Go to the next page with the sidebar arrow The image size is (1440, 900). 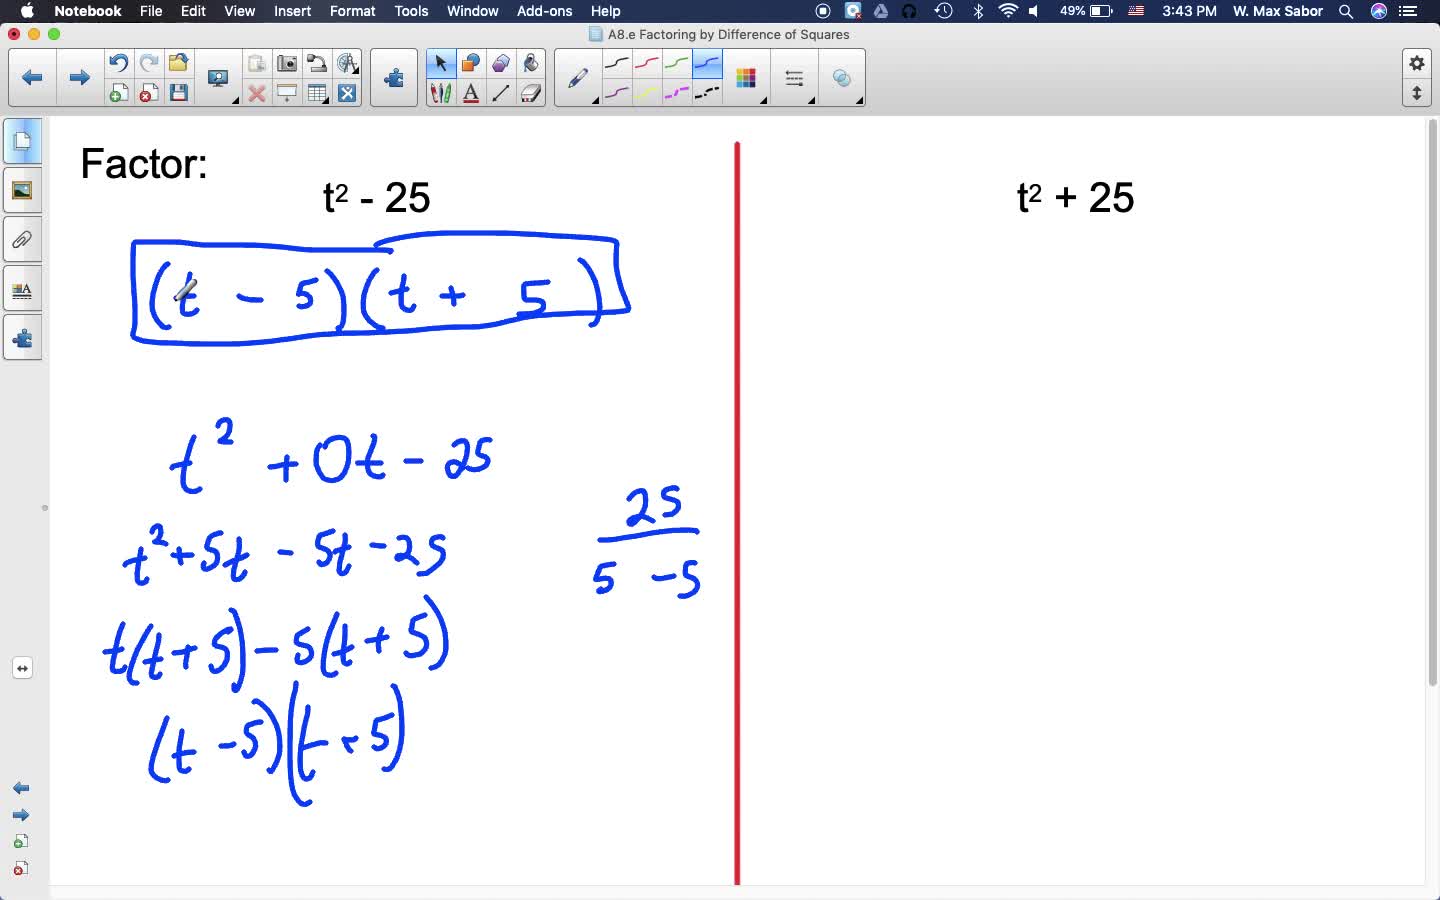21,815
